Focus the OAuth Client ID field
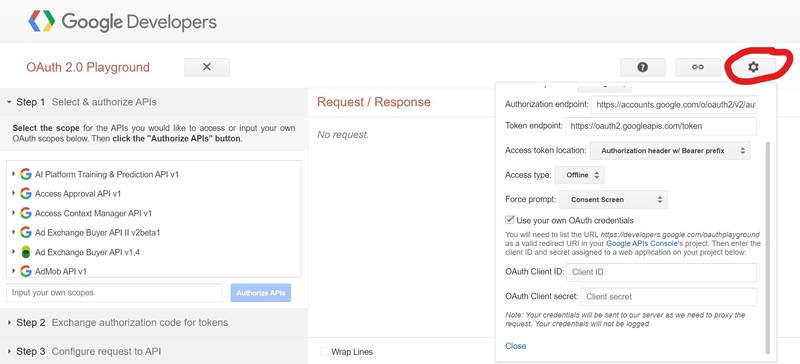Viewport: 800px width, 364px height. (662, 272)
